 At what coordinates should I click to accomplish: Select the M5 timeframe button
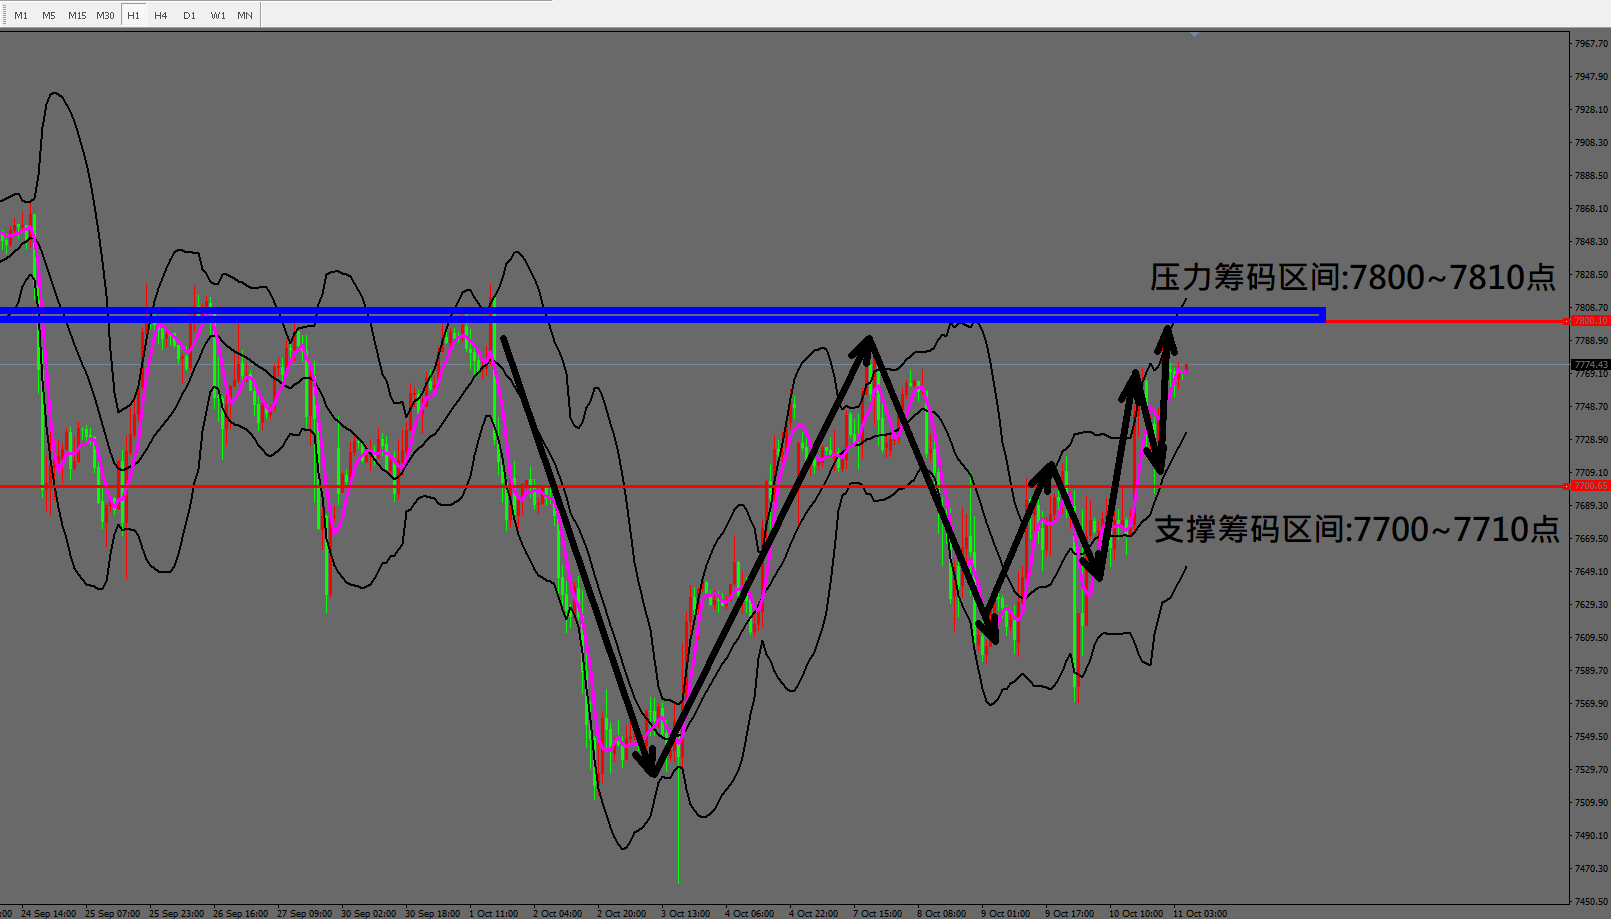click(x=49, y=15)
